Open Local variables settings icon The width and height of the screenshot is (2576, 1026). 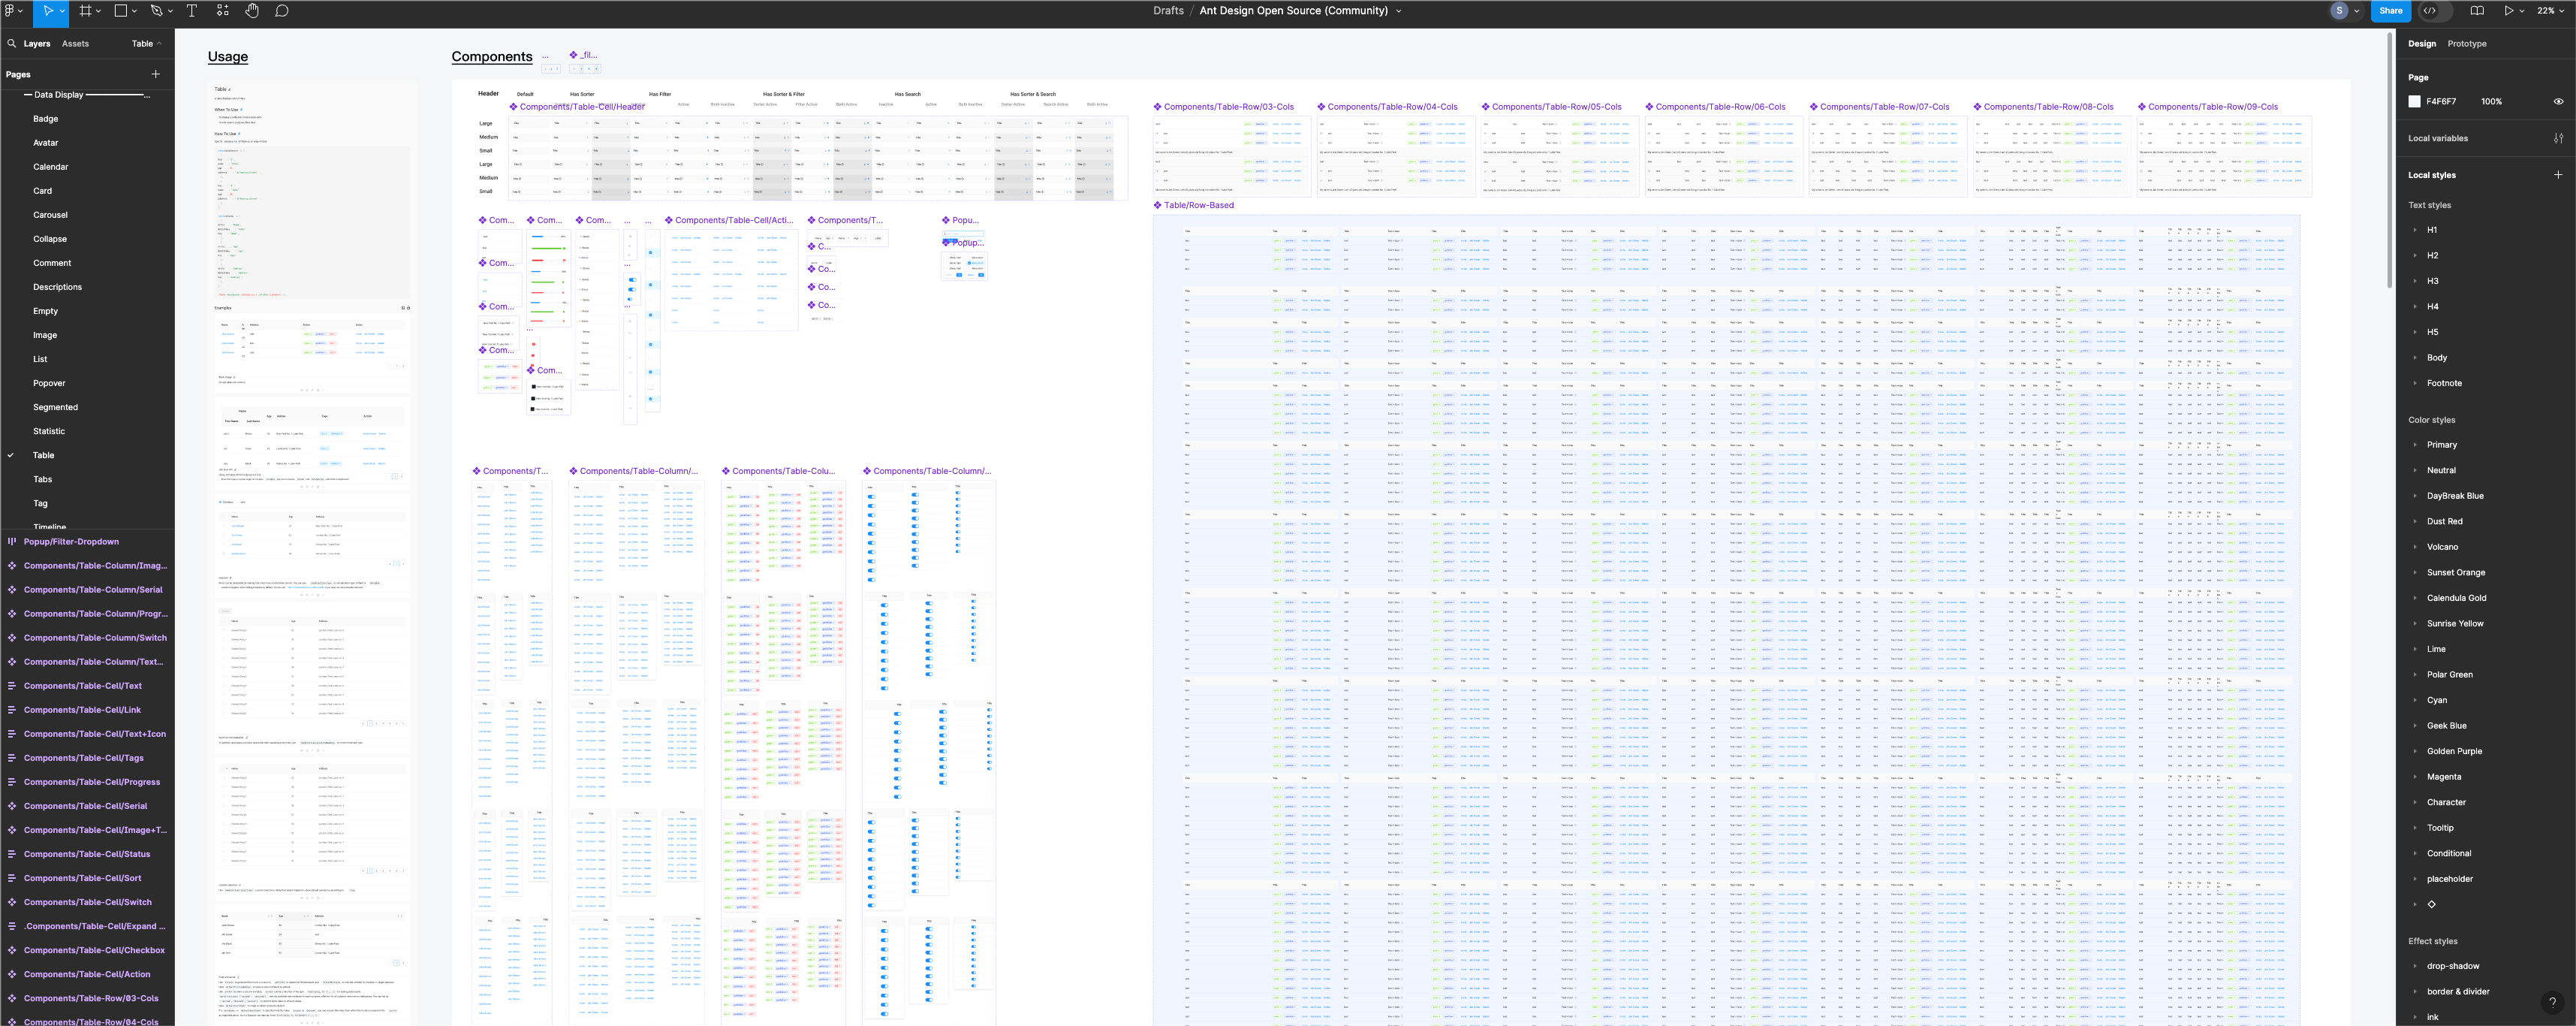tap(2558, 138)
